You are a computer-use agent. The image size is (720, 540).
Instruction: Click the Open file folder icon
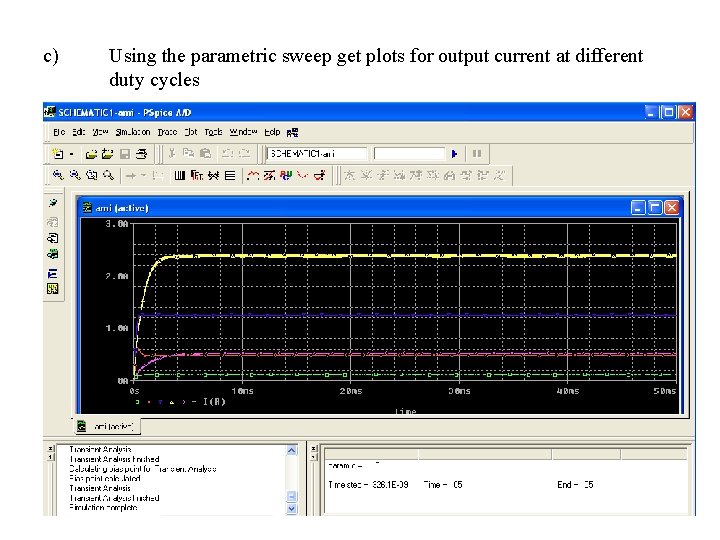tap(91, 154)
